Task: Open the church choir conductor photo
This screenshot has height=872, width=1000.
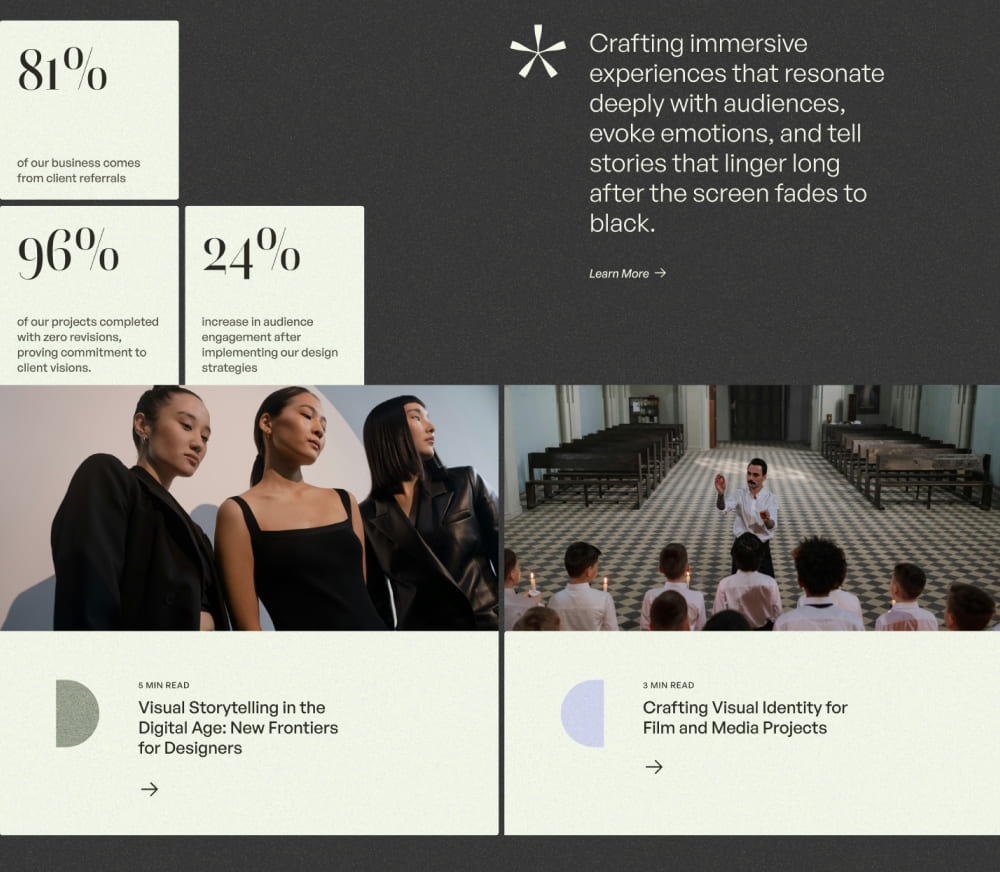Action: [752, 508]
